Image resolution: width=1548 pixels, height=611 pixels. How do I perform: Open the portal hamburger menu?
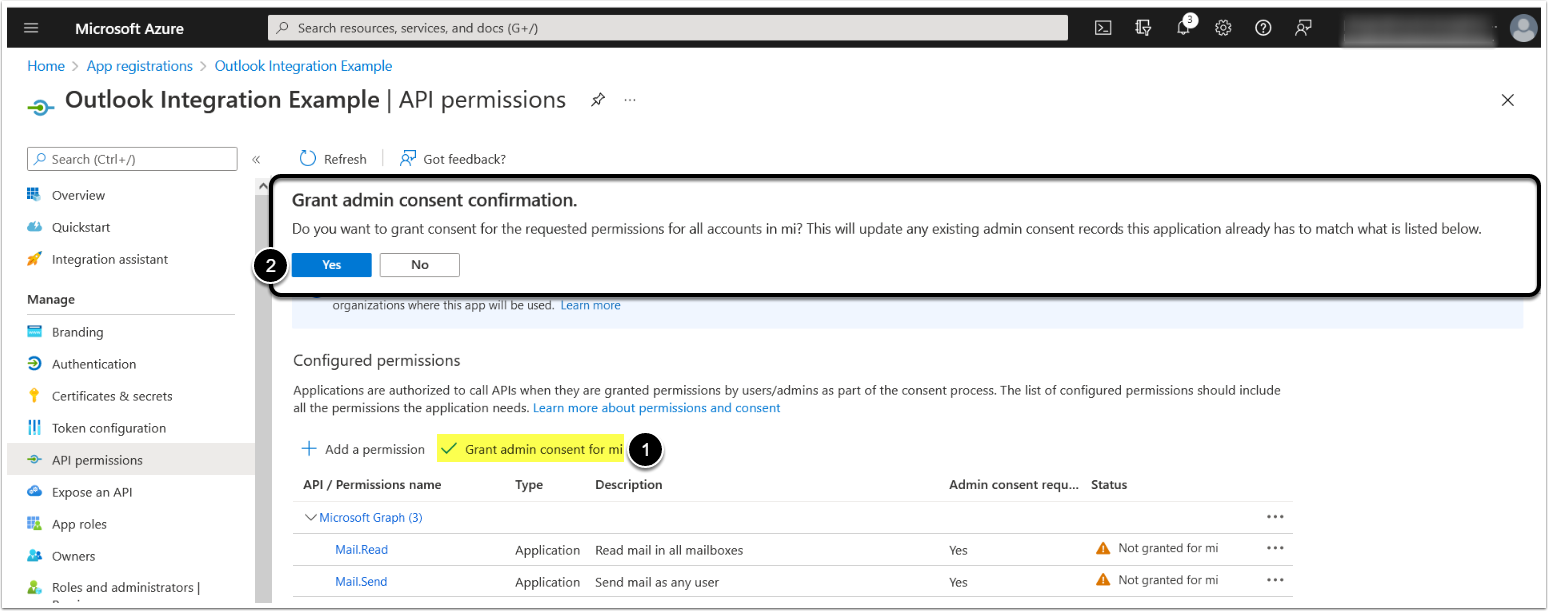tap(31, 29)
